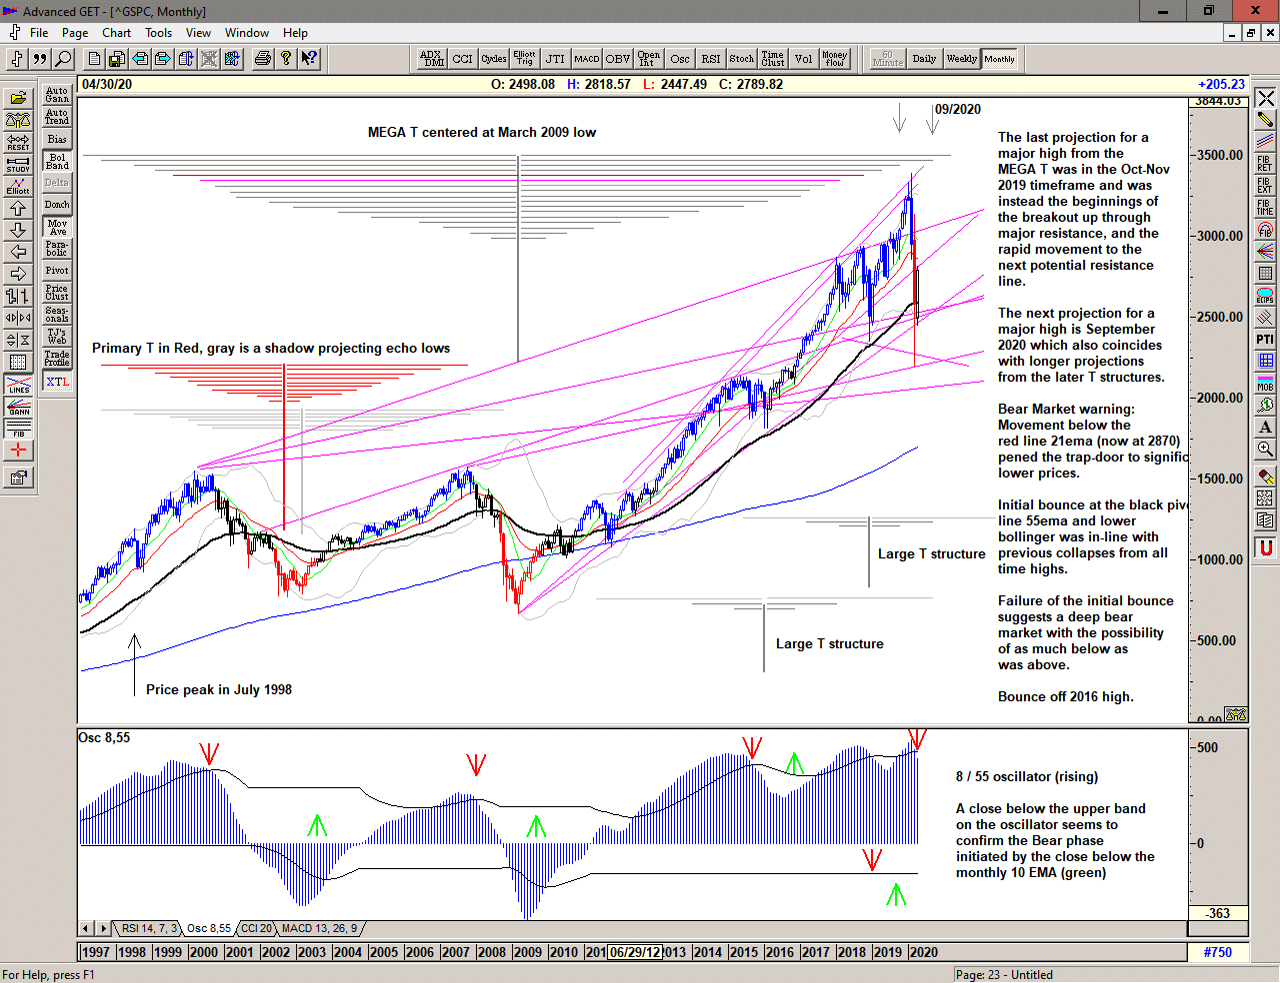Click the 06/29/12 date marker on timeline
This screenshot has width=1280, height=983.
coord(635,952)
